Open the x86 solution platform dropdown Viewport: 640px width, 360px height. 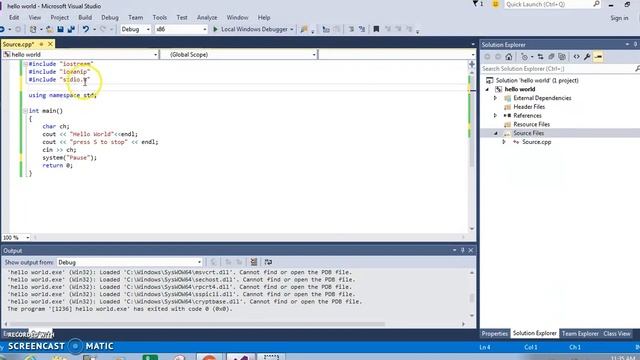click(181, 29)
